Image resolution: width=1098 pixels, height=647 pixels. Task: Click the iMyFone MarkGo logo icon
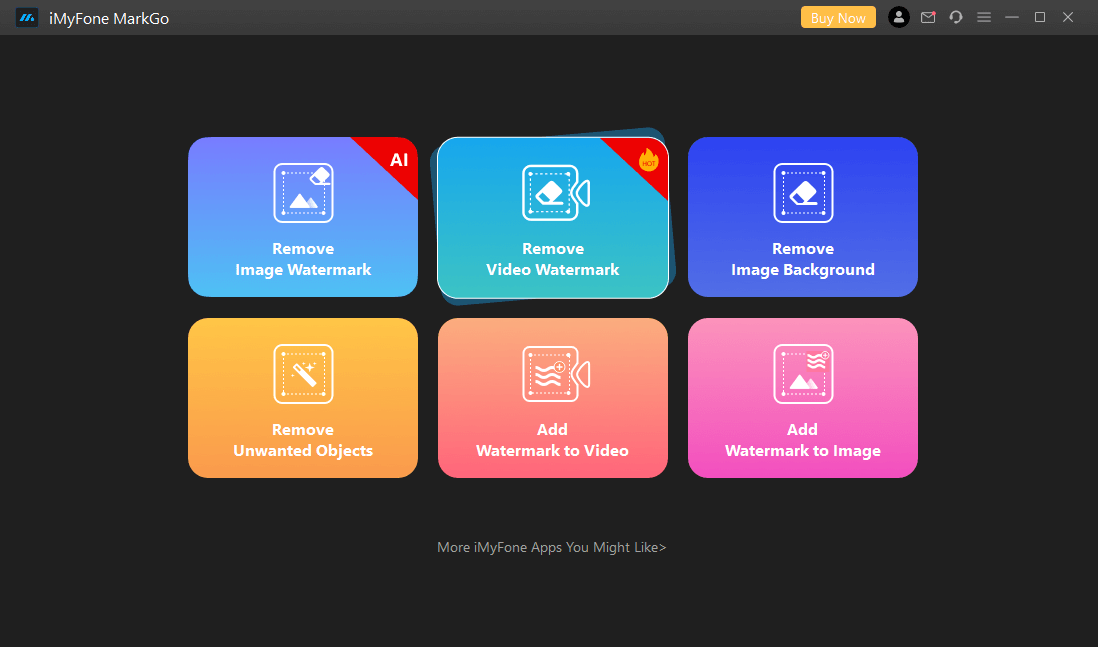click(x=27, y=18)
